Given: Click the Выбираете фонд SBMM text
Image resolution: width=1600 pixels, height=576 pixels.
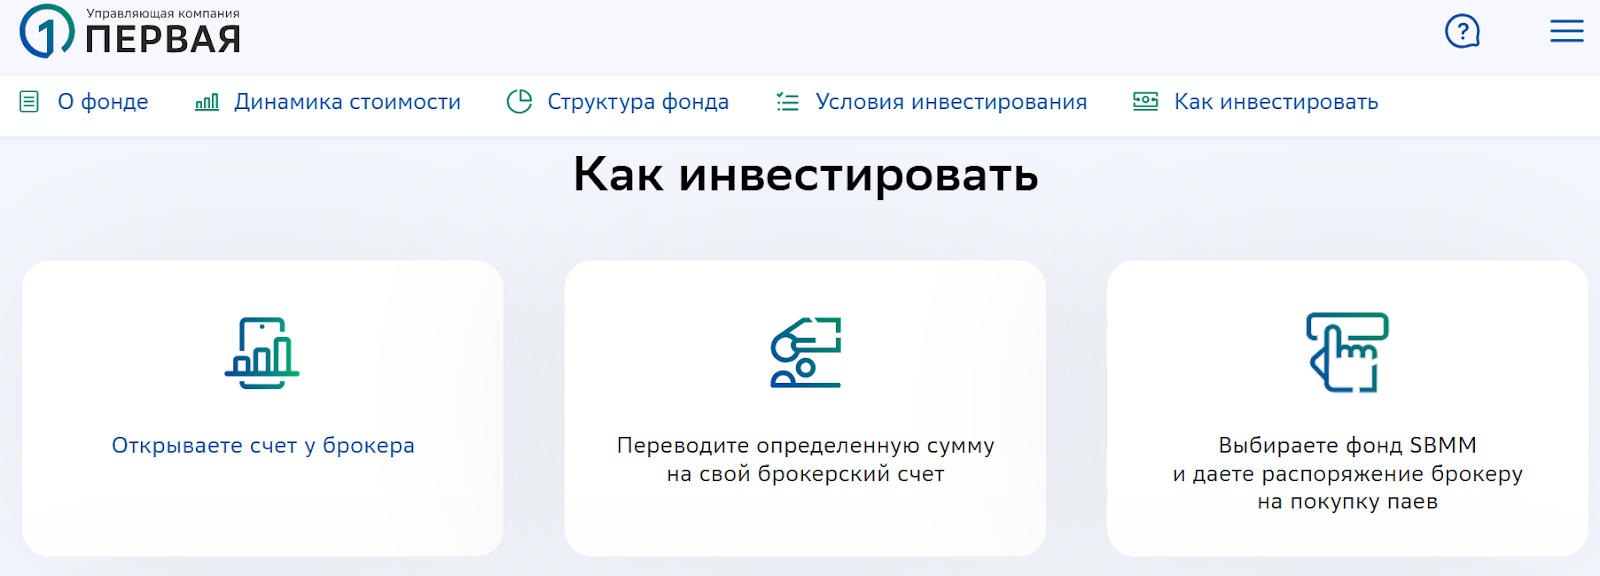Looking at the screenshot, I should [x=1348, y=445].
